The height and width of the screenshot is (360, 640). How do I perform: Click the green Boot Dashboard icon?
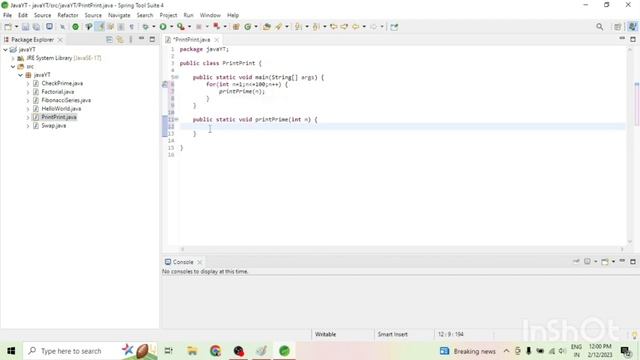[x=76, y=27]
